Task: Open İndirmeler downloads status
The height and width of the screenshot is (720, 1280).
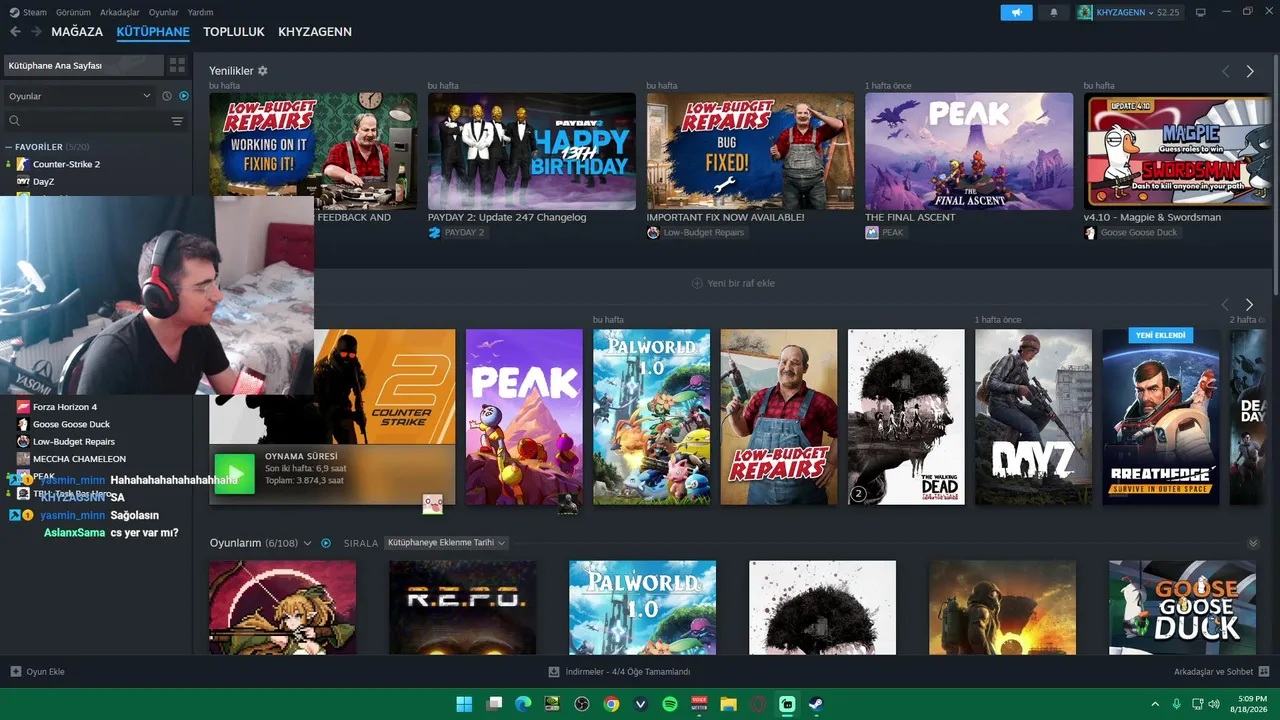Action: (x=620, y=672)
